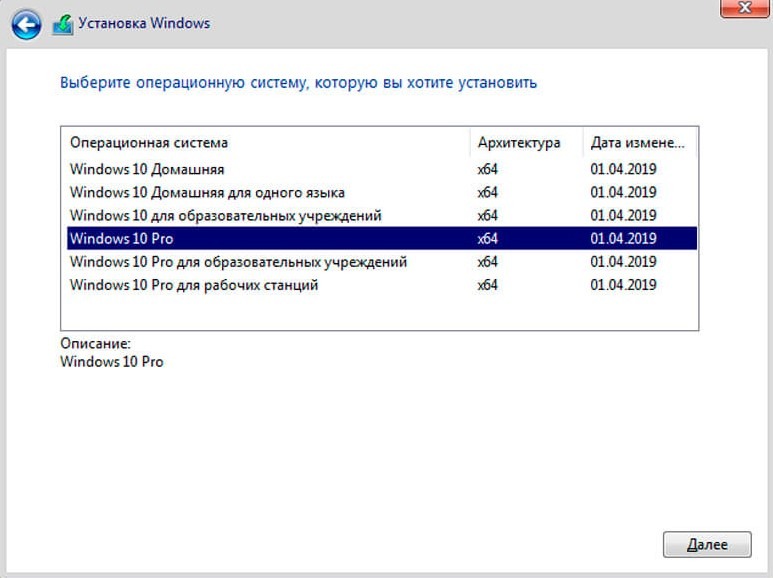Select Windows 10 для образовательных учреждений

(x=382, y=216)
